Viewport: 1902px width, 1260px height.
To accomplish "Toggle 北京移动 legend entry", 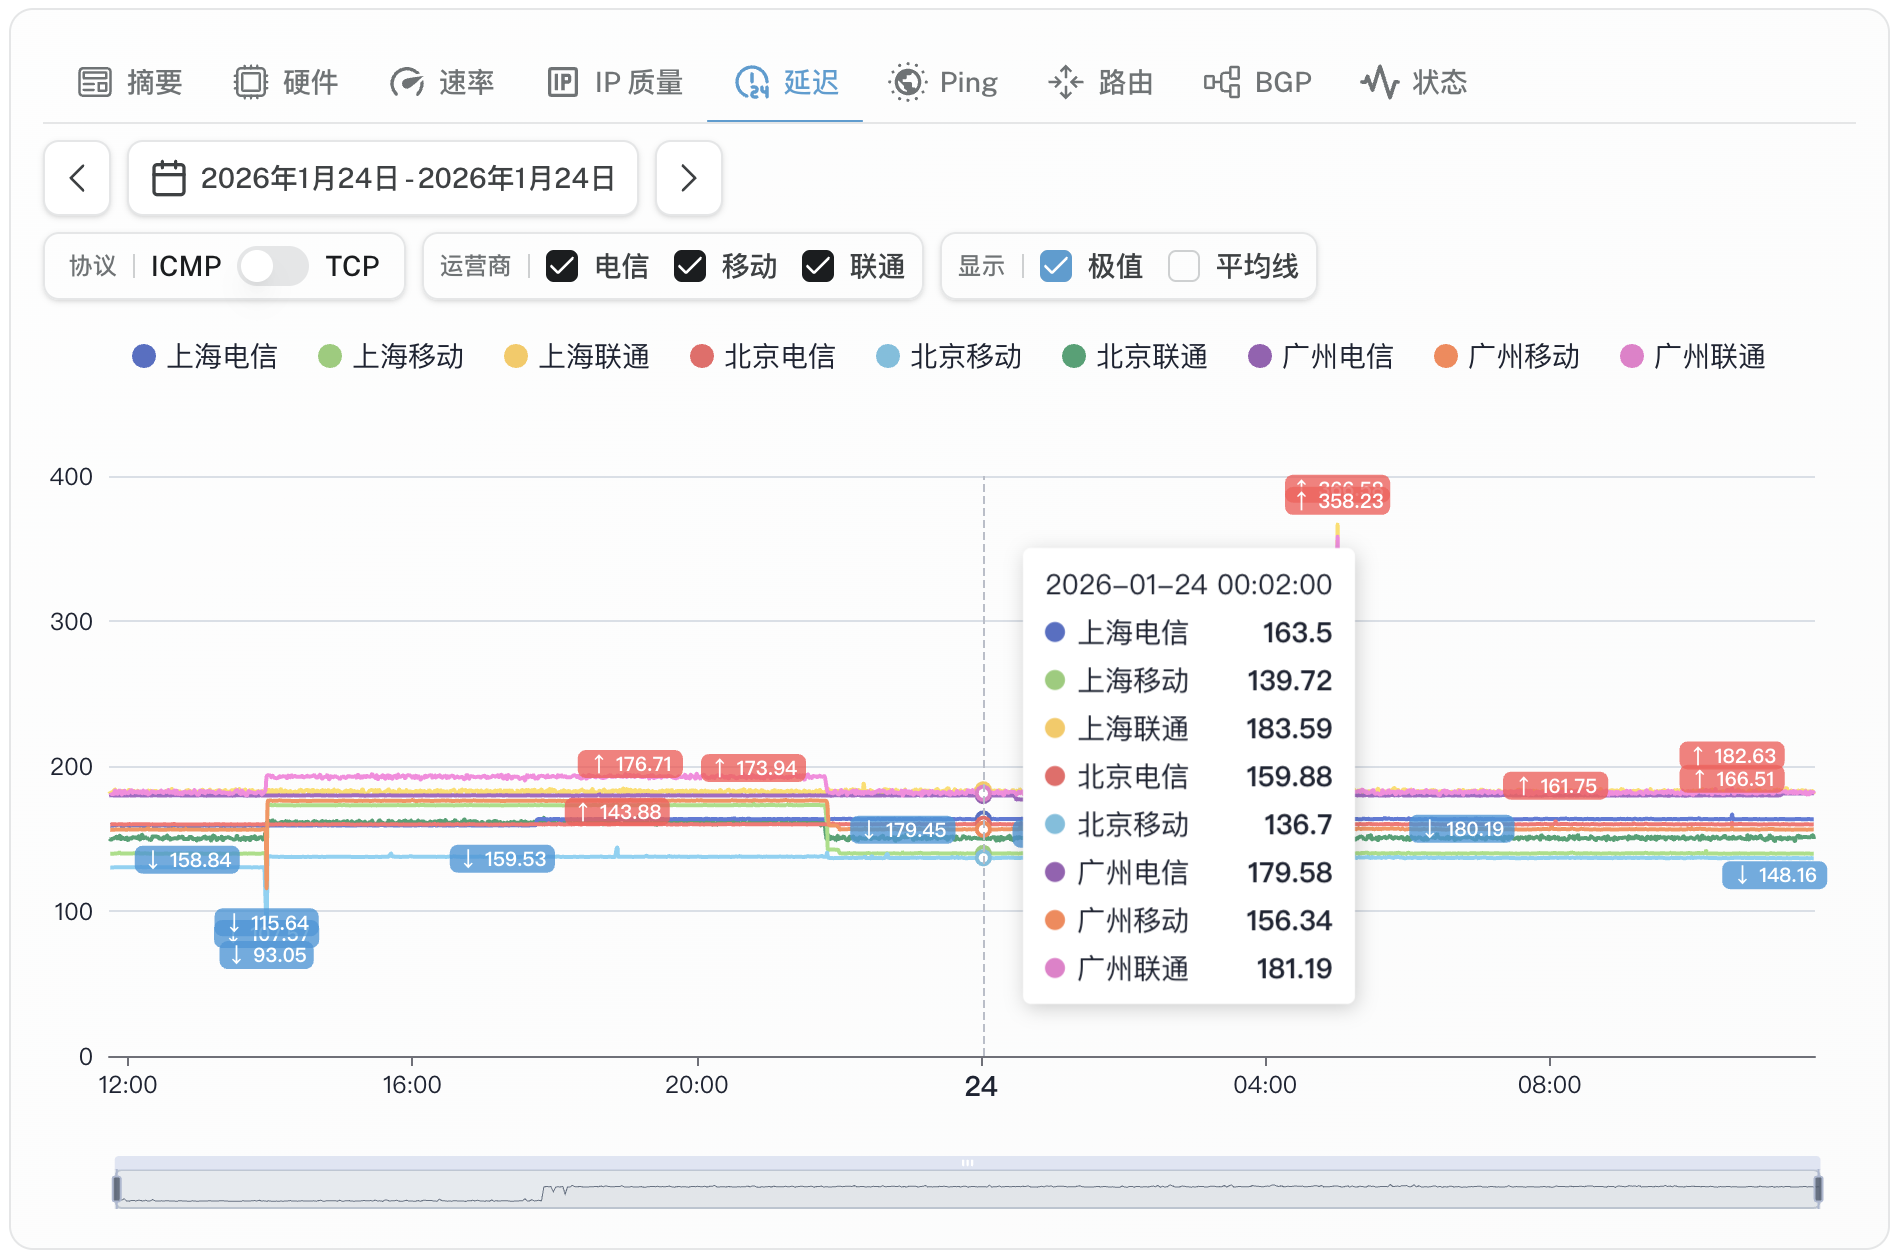I will tap(949, 356).
